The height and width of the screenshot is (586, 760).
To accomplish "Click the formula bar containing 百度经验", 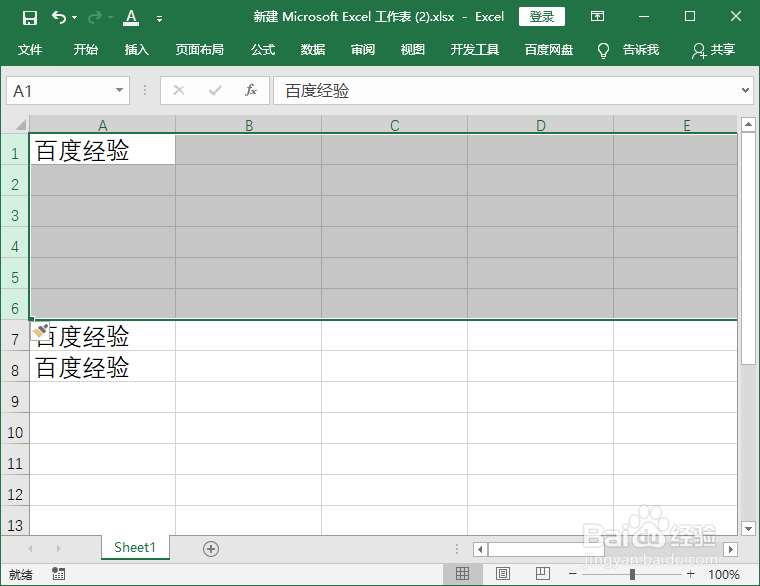I will (504, 91).
